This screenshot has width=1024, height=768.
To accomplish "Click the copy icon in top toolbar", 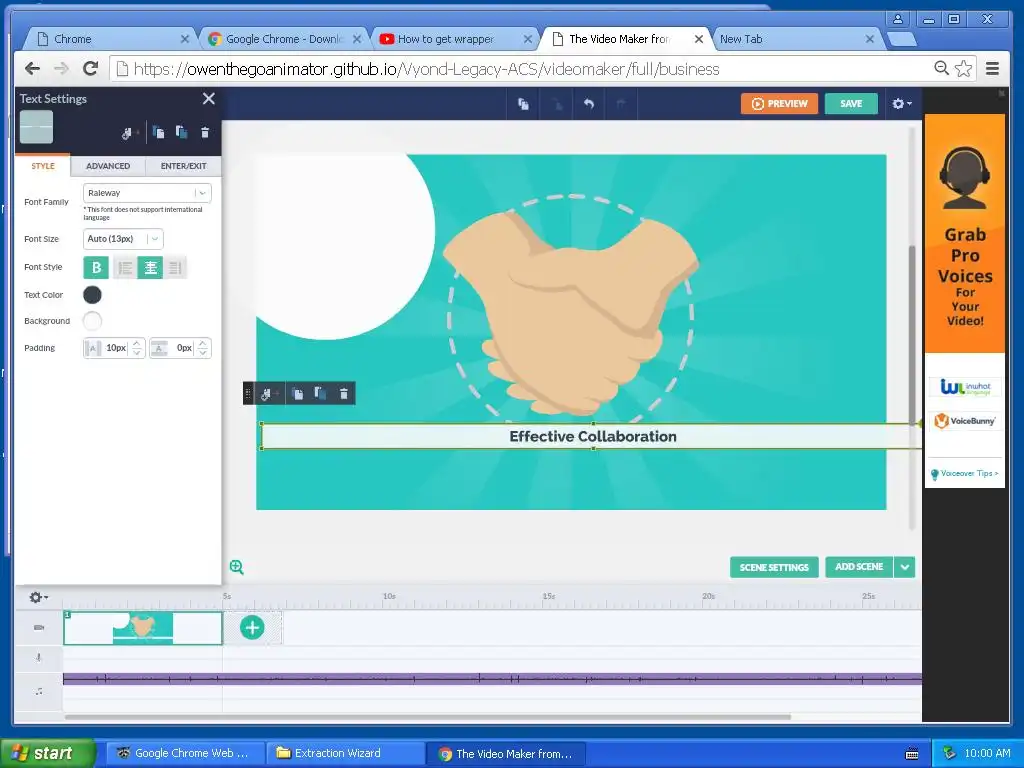I will 523,104.
